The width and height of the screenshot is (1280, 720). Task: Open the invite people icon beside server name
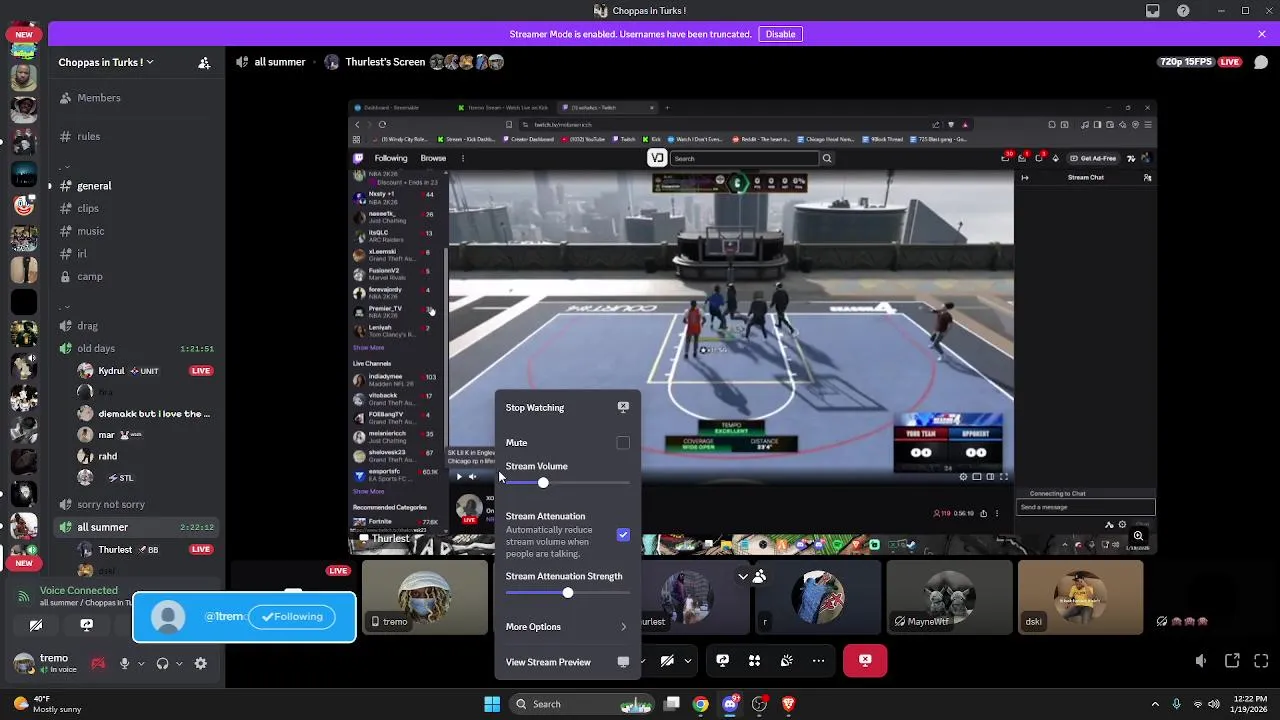(204, 62)
